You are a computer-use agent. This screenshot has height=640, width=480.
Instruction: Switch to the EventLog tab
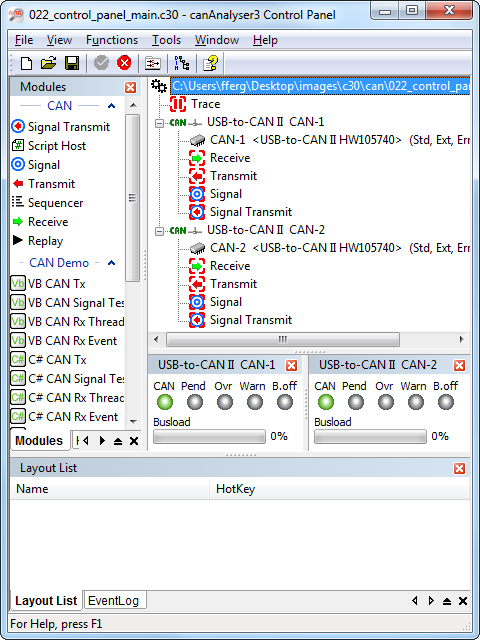[113, 601]
